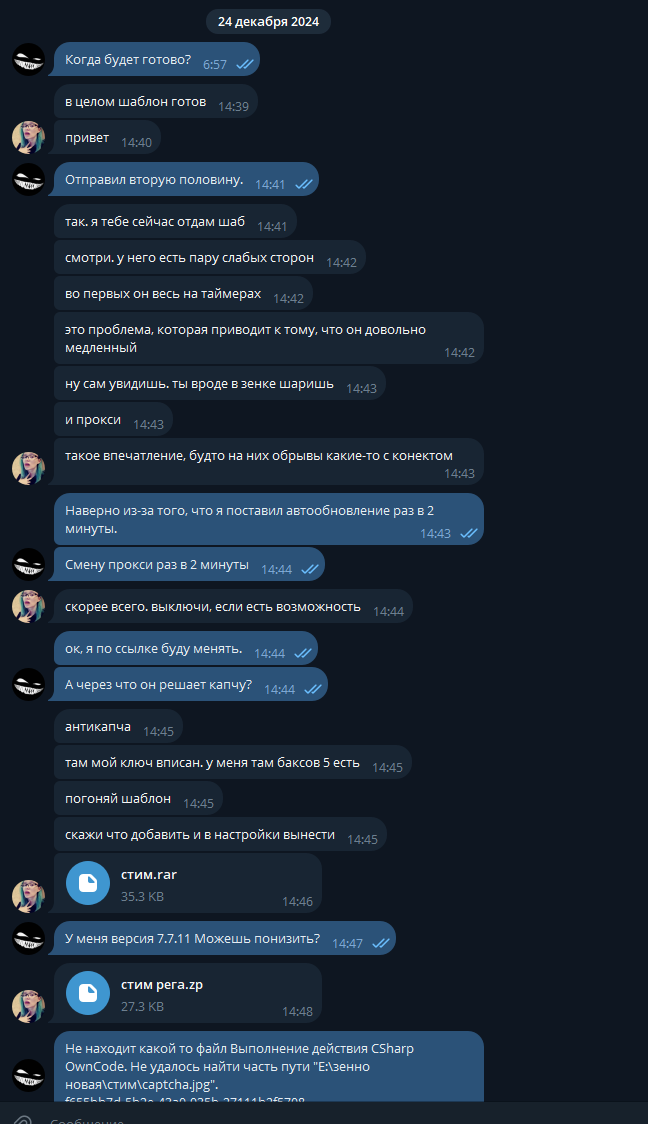Viewport: 648px width, 1124px height.
Task: Click the стим рега.zp file name
Action: (162, 985)
